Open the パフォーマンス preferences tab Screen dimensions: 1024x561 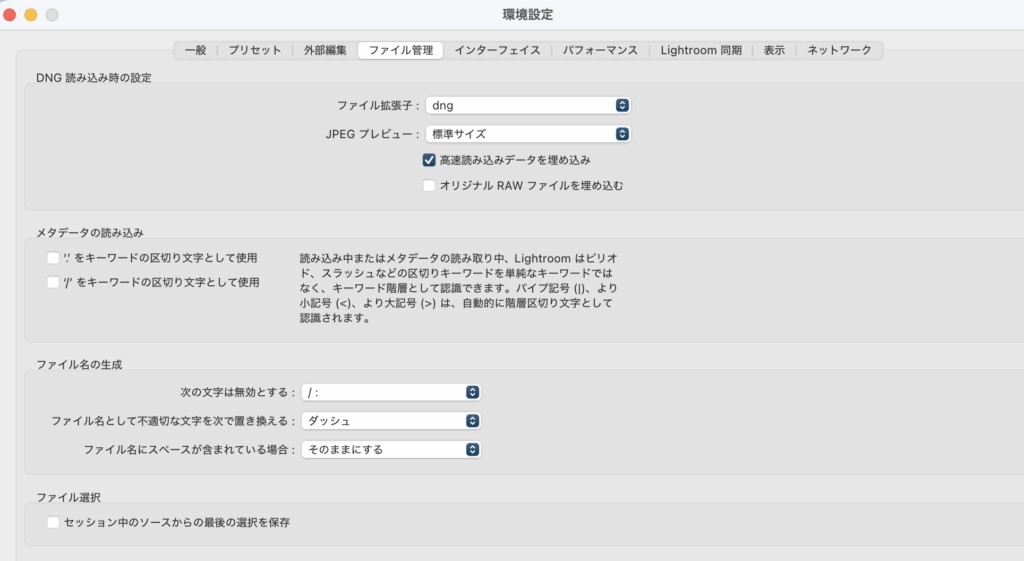599,50
